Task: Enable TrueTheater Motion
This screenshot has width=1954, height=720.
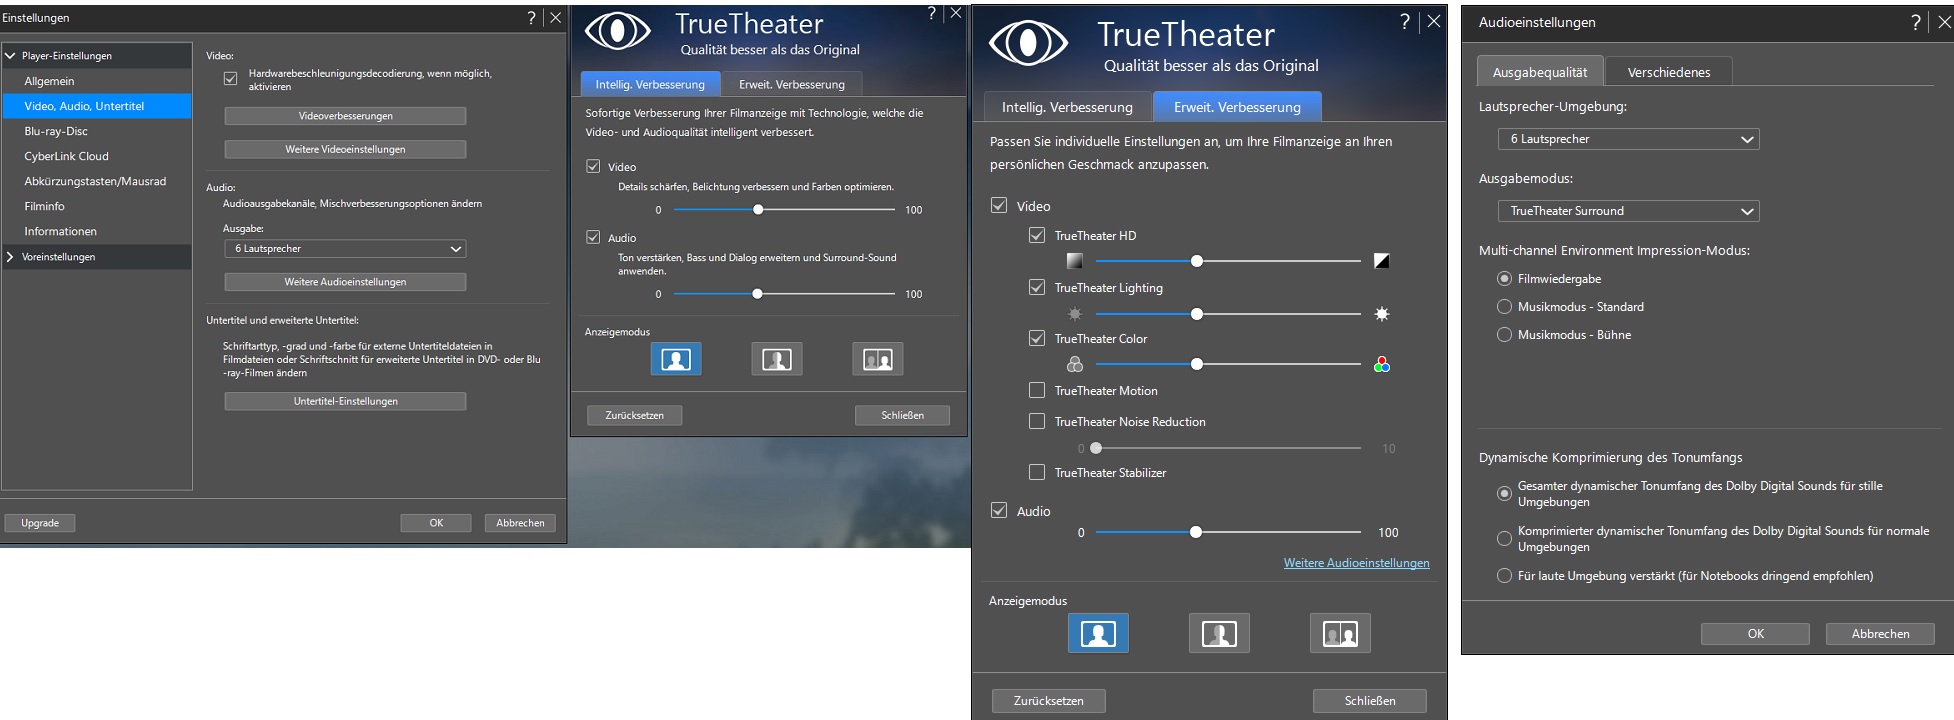Action: tap(1037, 390)
